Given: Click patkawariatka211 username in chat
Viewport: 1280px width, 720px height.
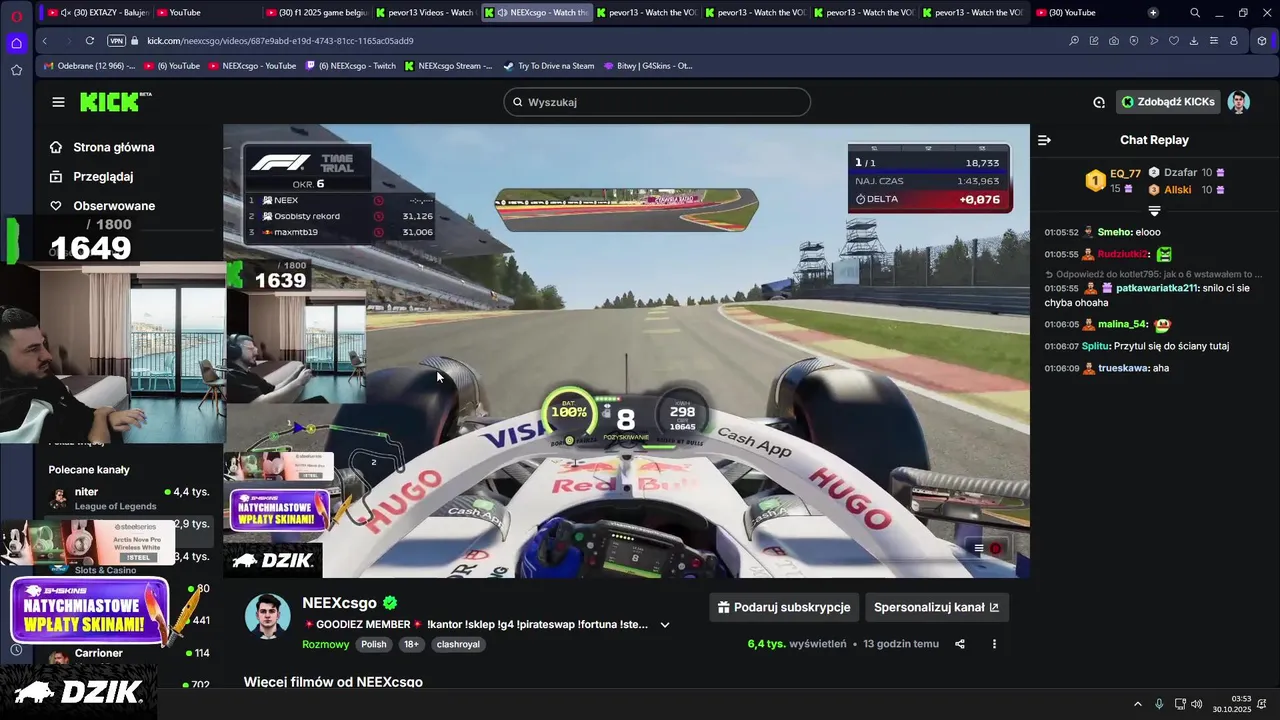Looking at the screenshot, I should pyautogui.click(x=1156, y=288).
